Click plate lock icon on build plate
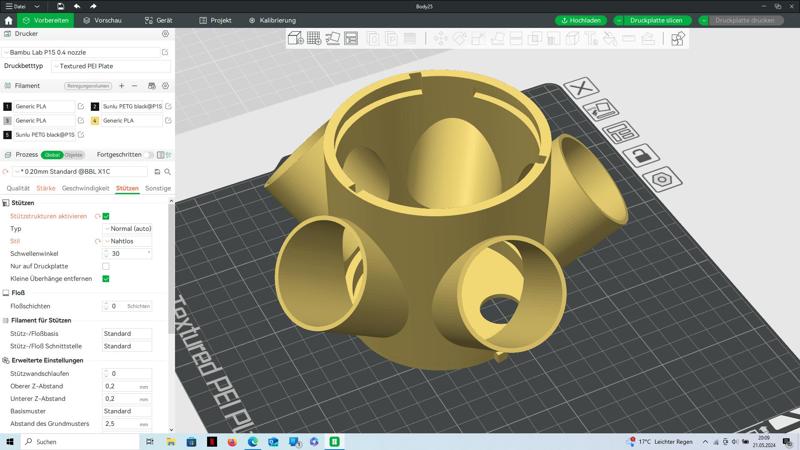This screenshot has width=800, height=450. pyautogui.click(x=641, y=155)
